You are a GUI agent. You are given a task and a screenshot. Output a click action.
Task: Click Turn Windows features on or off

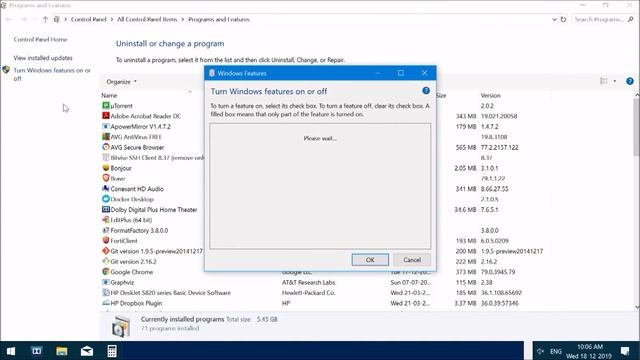52,74
